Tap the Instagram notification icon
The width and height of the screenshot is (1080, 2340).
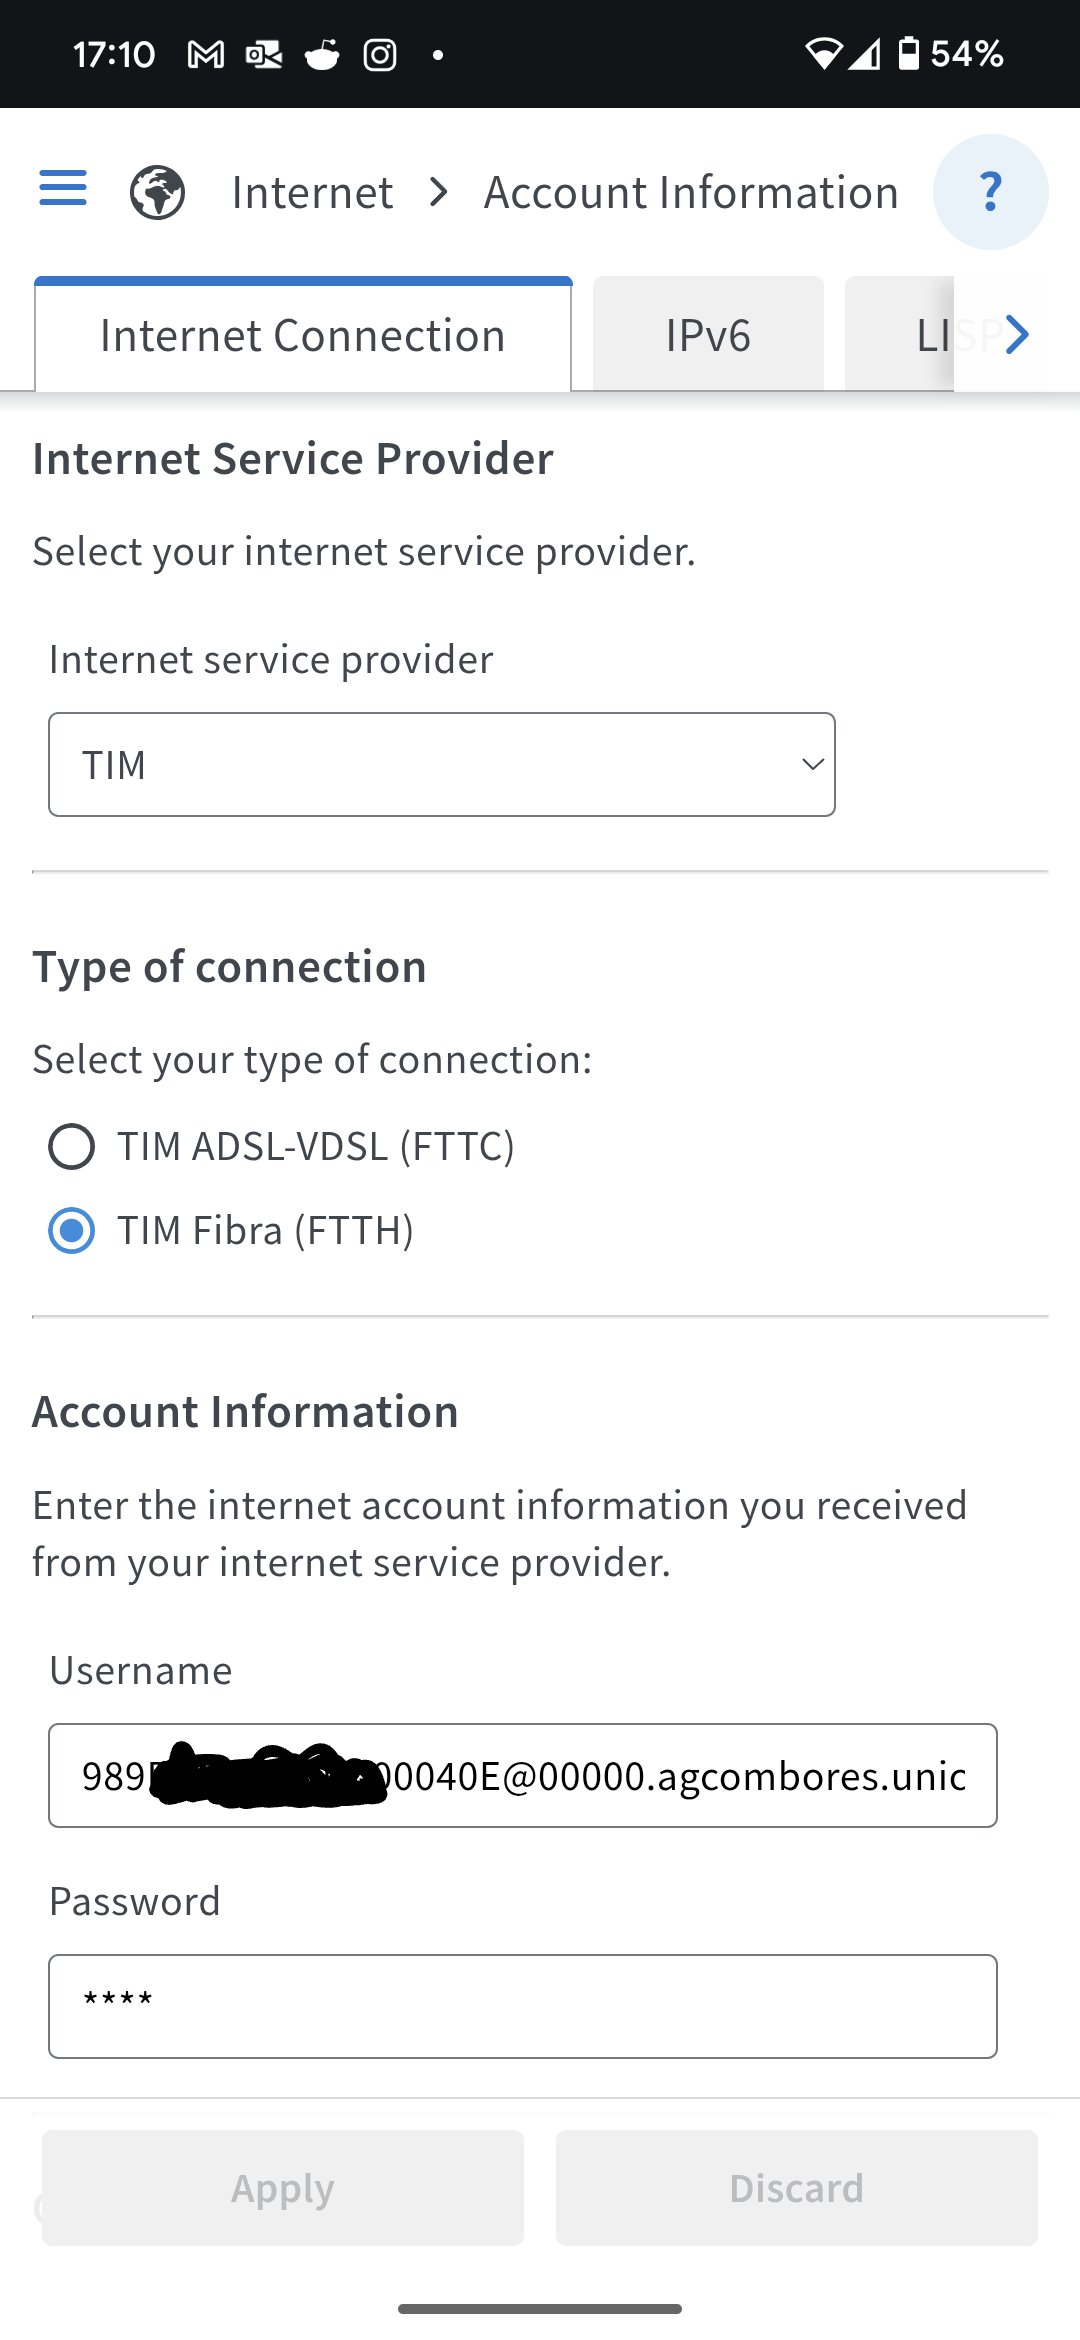coord(380,54)
